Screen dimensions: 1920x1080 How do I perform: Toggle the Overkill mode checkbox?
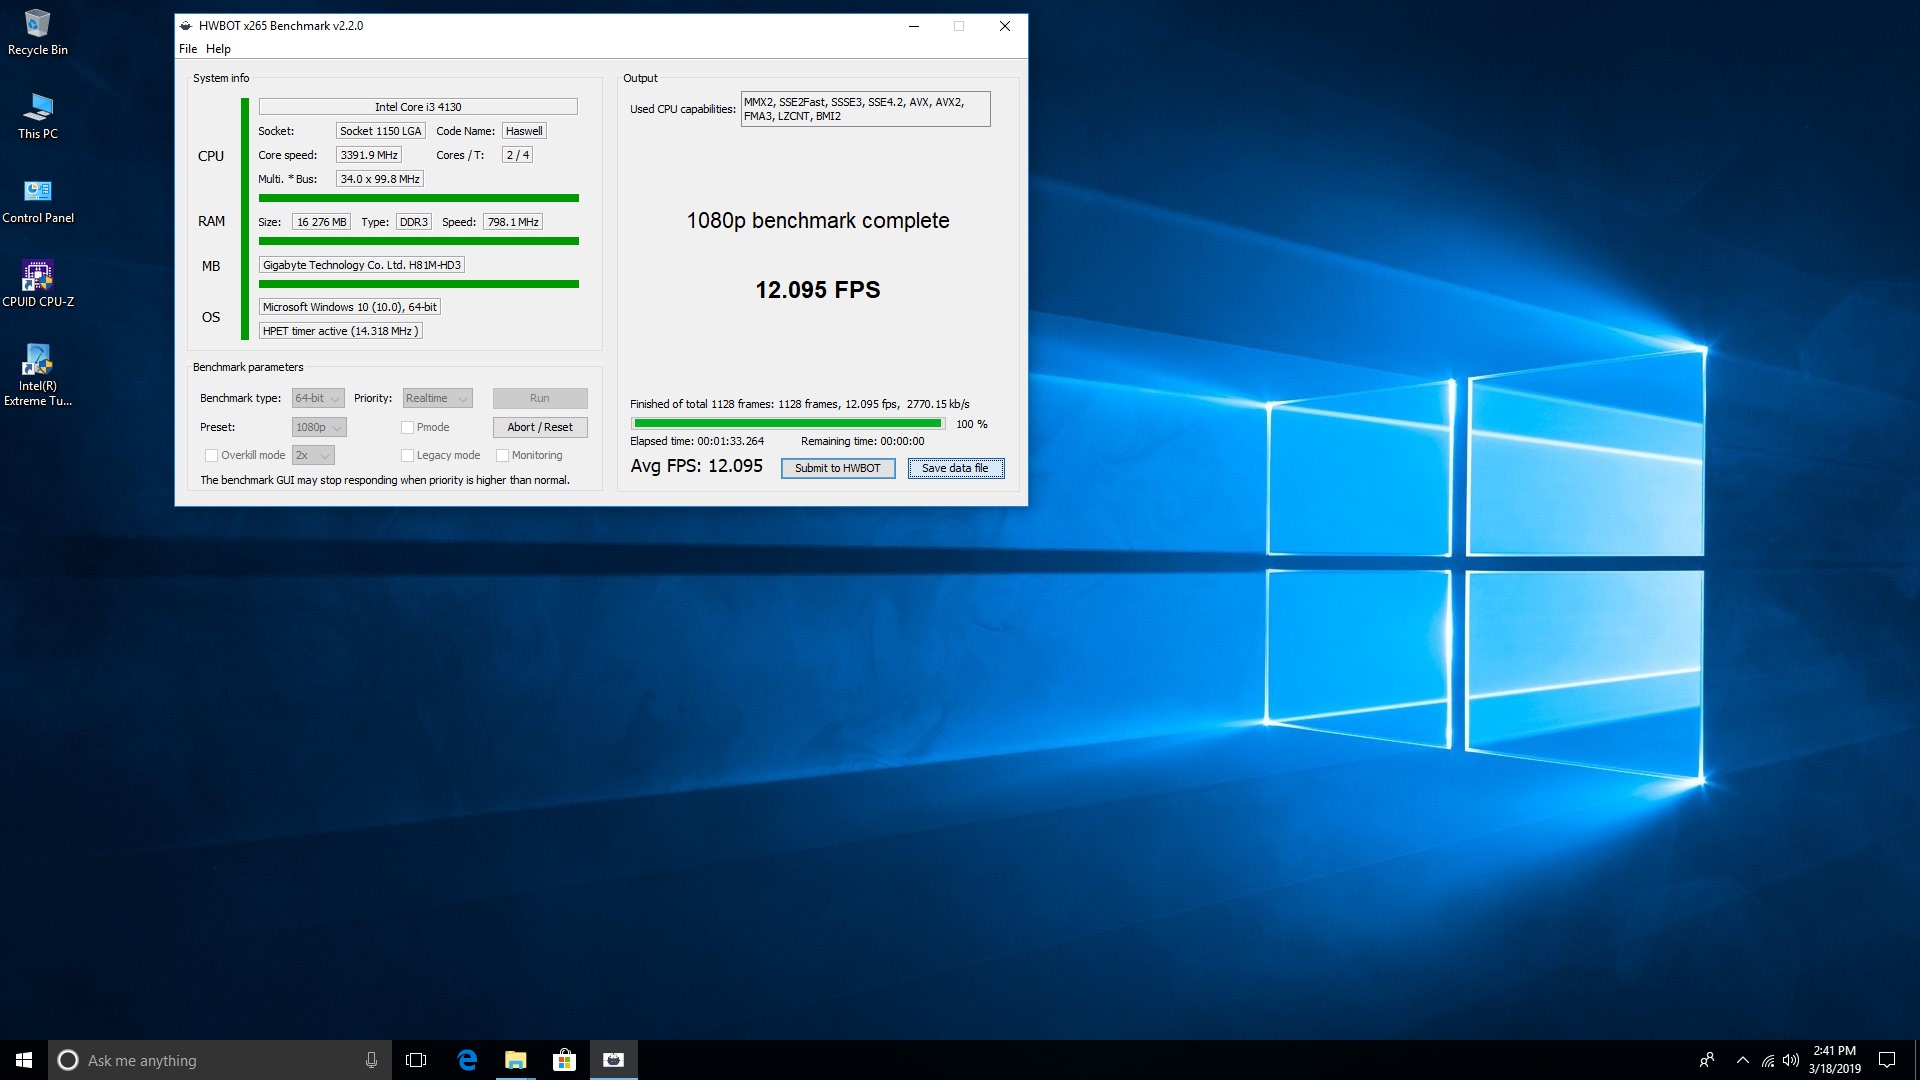click(x=211, y=455)
